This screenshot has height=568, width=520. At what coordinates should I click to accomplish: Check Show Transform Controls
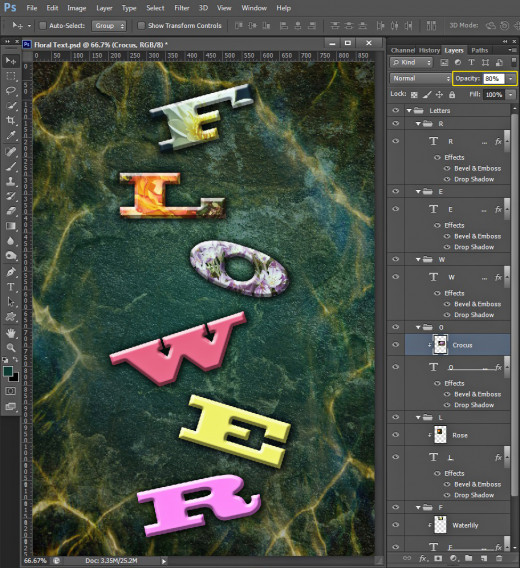tap(141, 25)
